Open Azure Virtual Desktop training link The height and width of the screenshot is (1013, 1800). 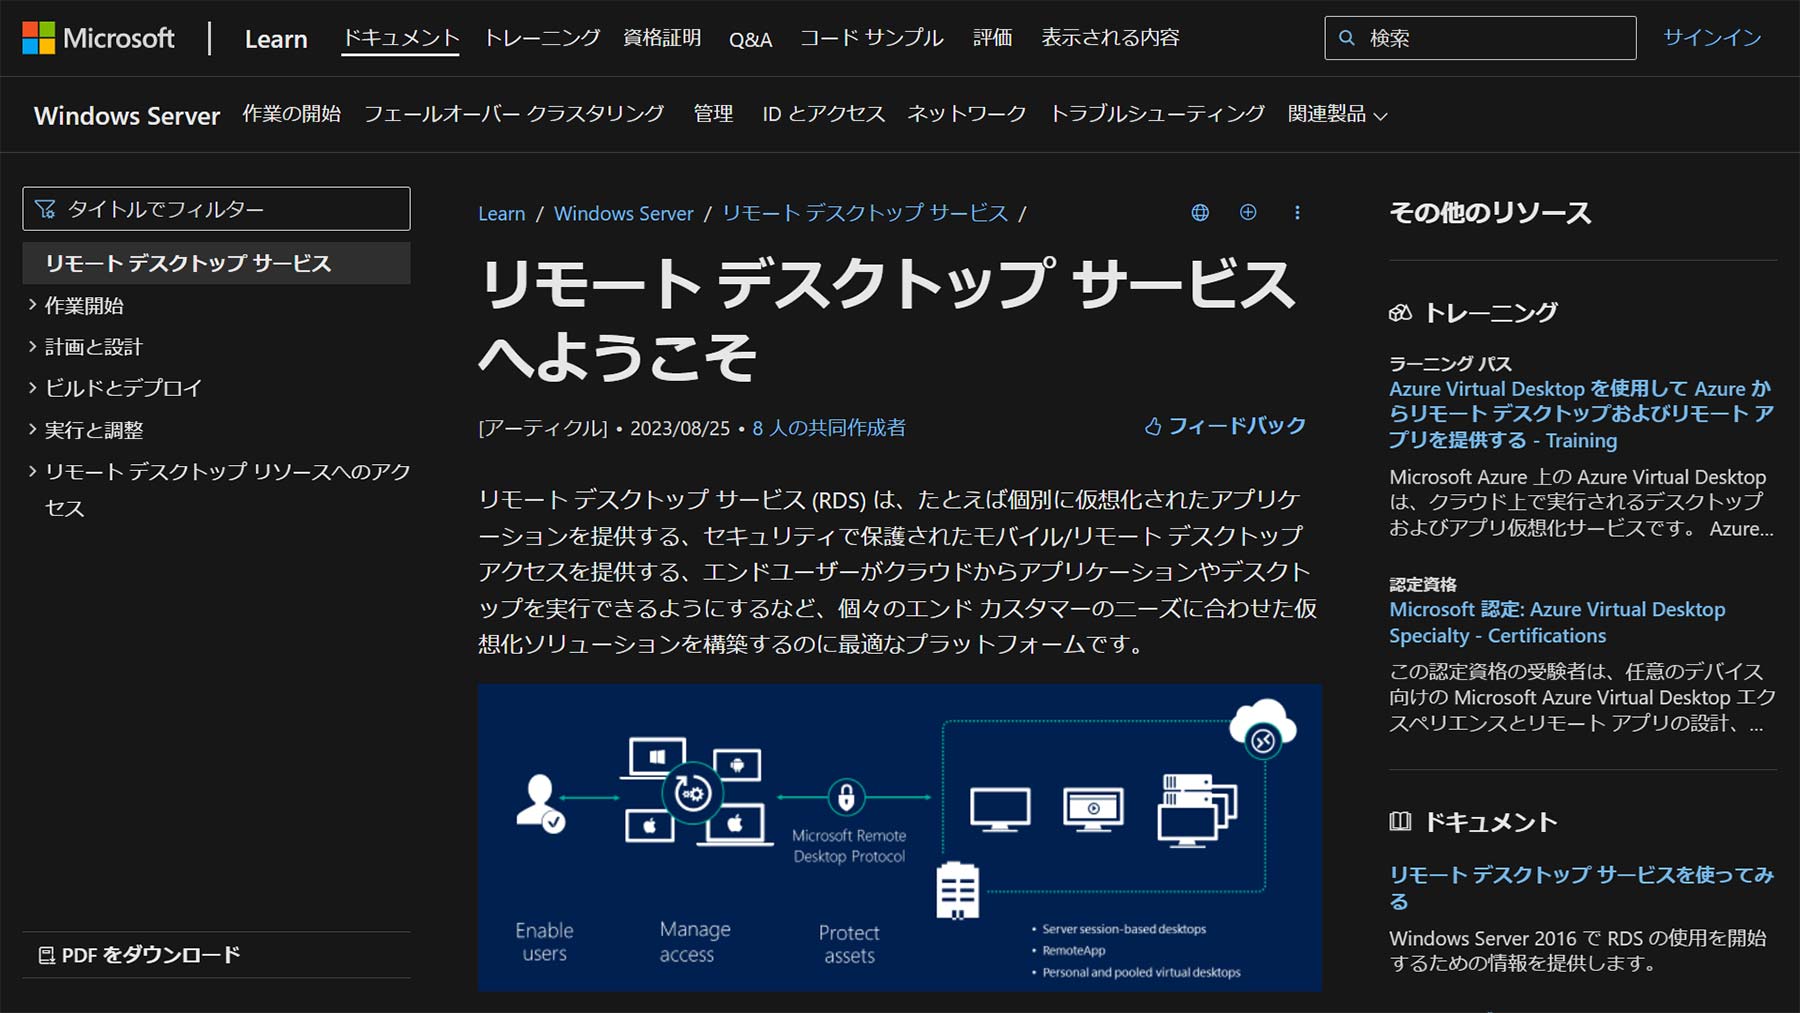pos(1581,414)
